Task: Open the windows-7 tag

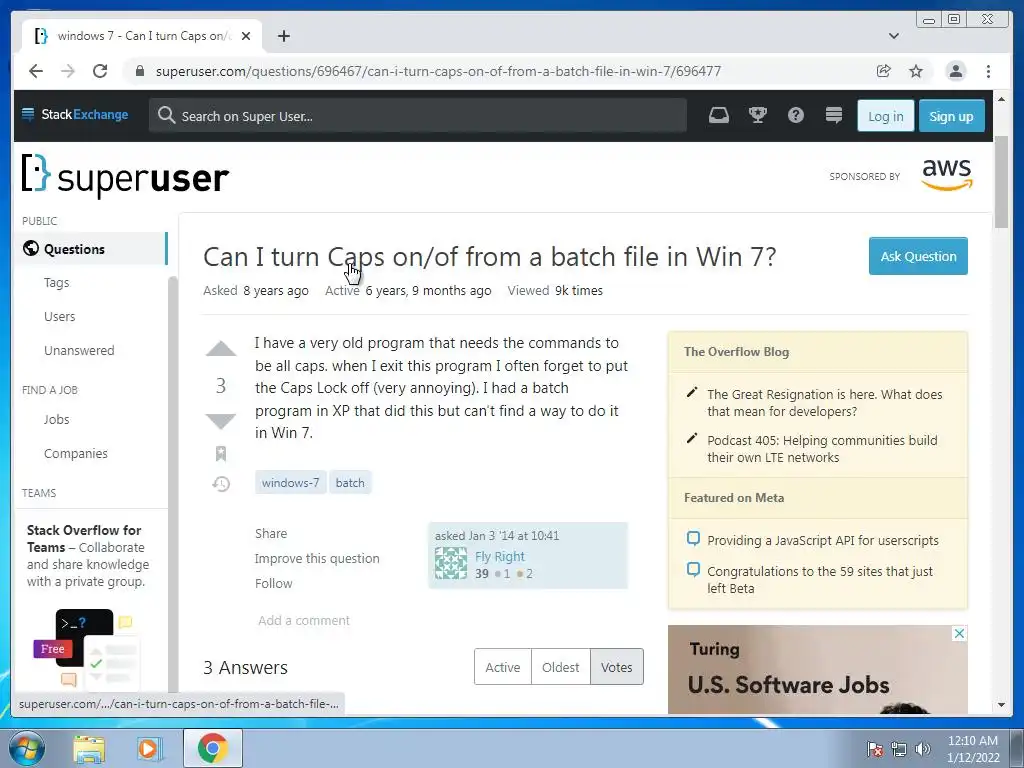Action: coord(291,483)
